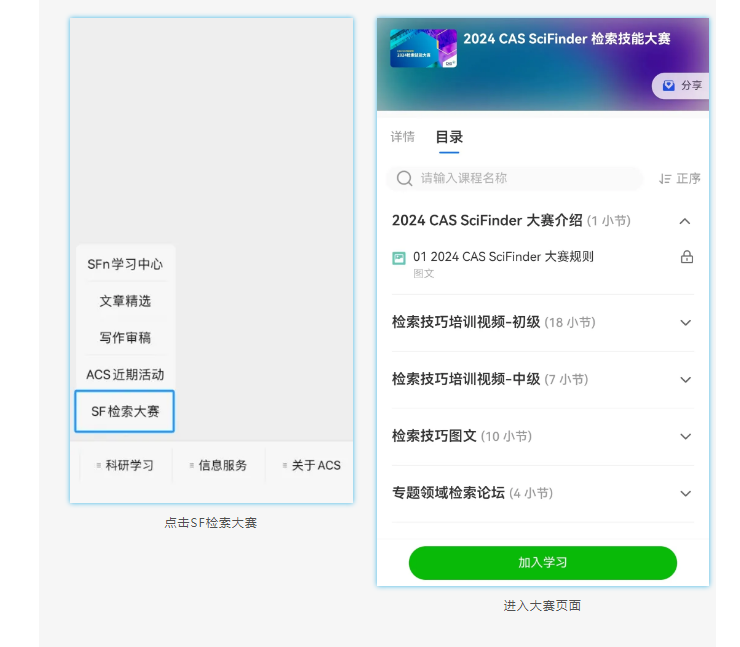Expand the 专题领域检索论坛 section
740x647 pixels.
(x=685, y=494)
